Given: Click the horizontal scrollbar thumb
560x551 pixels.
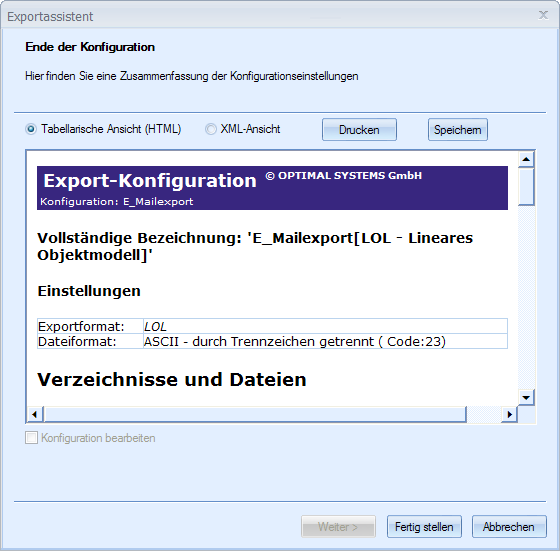Looking at the screenshot, I should point(255,414).
